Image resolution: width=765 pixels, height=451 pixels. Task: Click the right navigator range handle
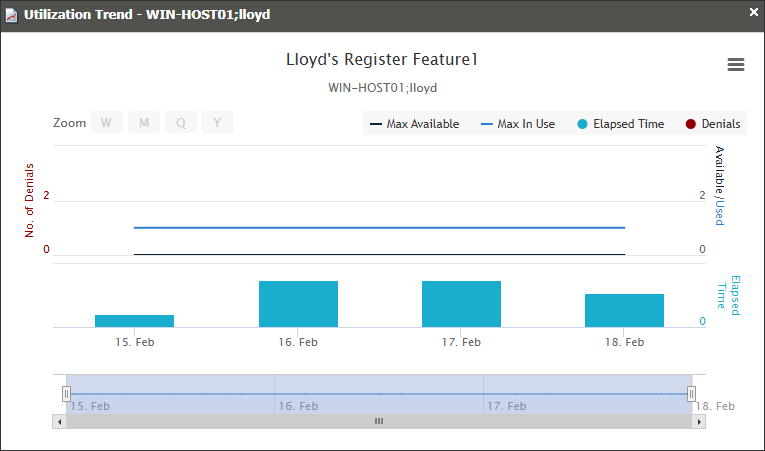coord(691,393)
